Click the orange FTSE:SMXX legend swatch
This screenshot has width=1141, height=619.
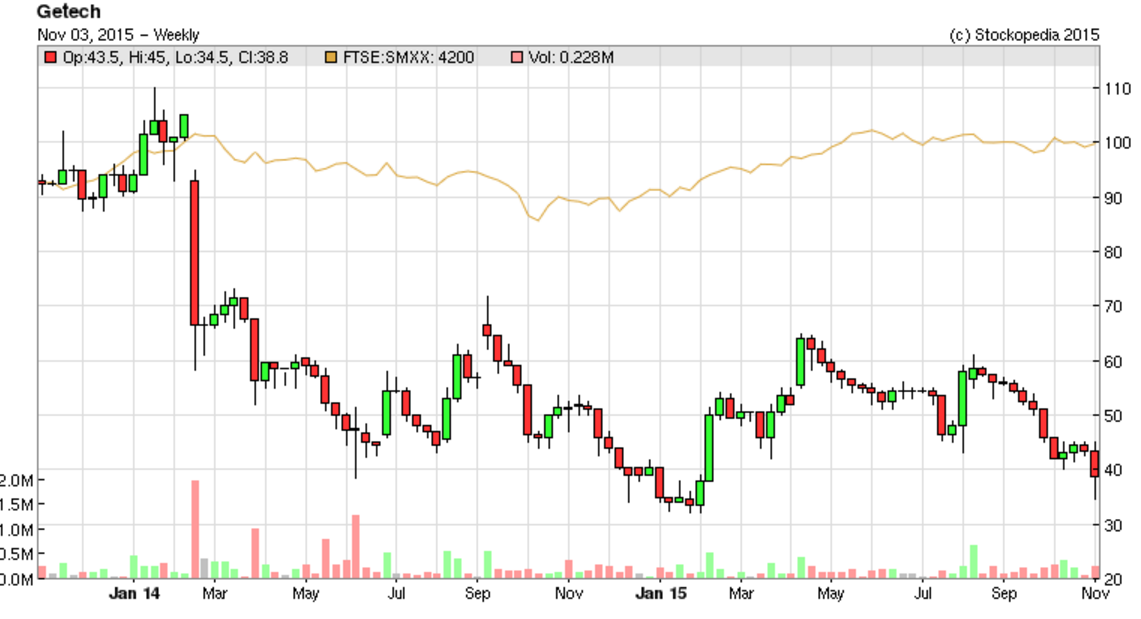(x=332, y=58)
